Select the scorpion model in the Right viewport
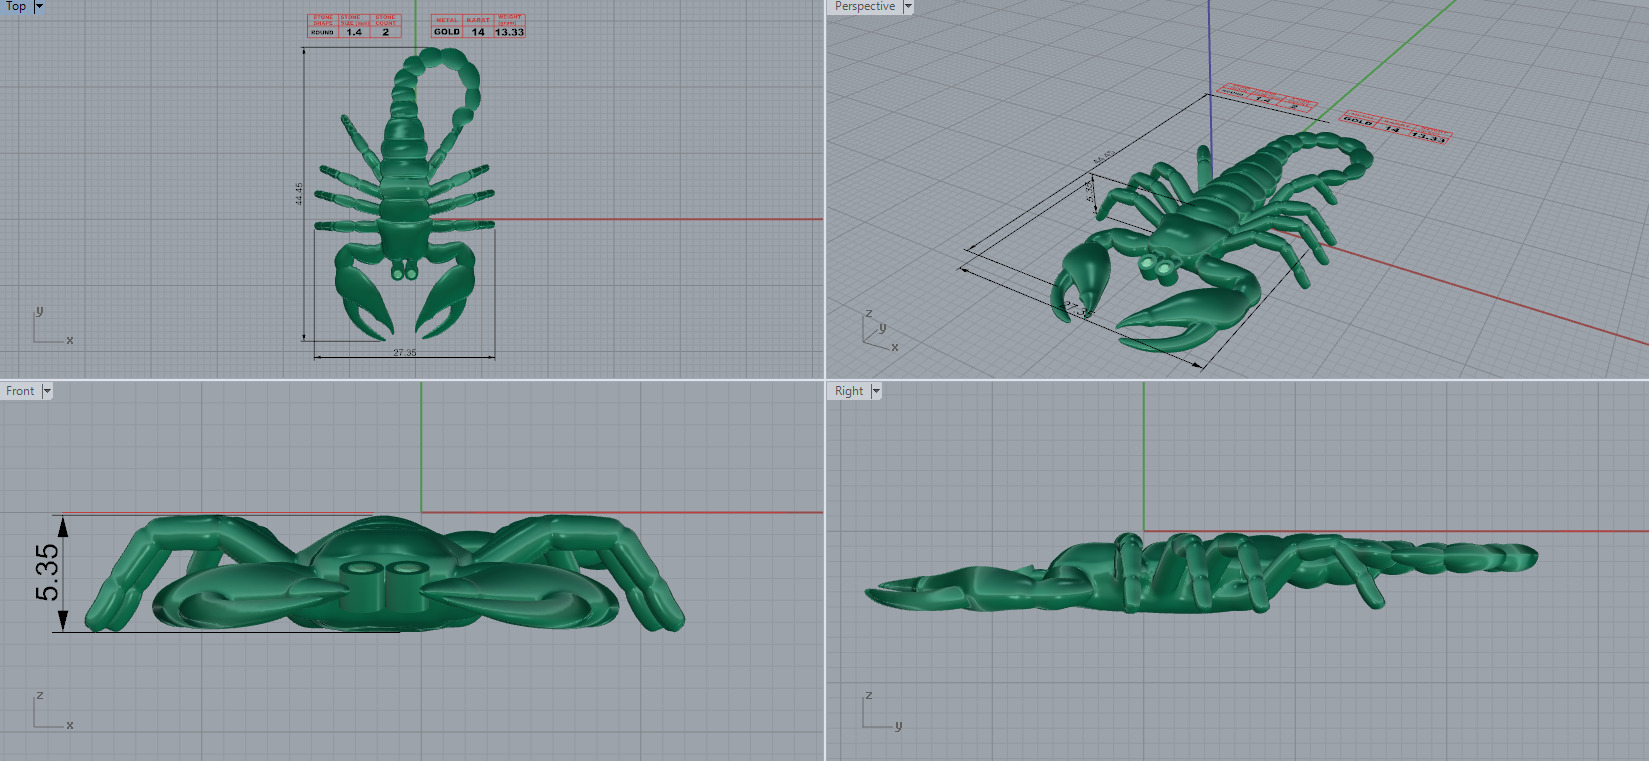 1200,575
